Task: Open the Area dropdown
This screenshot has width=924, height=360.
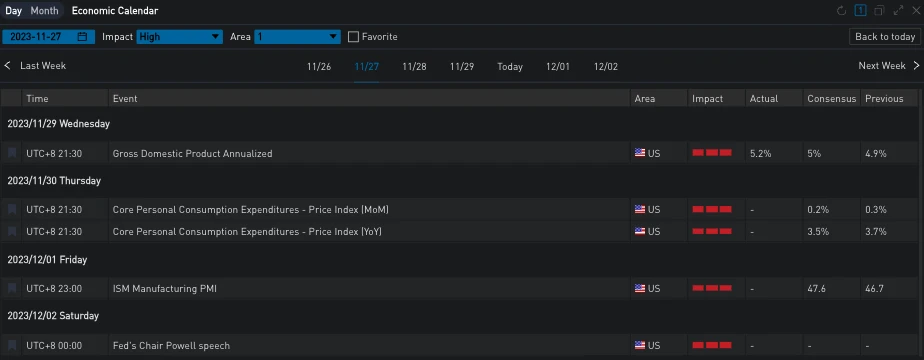Action: (x=298, y=37)
